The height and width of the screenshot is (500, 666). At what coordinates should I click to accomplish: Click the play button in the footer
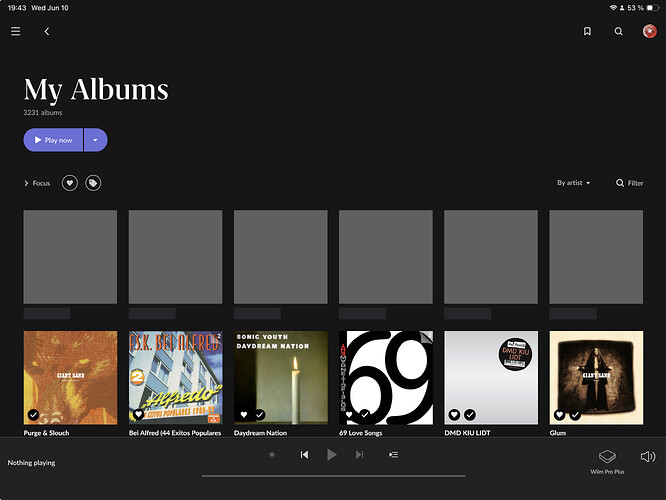(x=332, y=455)
